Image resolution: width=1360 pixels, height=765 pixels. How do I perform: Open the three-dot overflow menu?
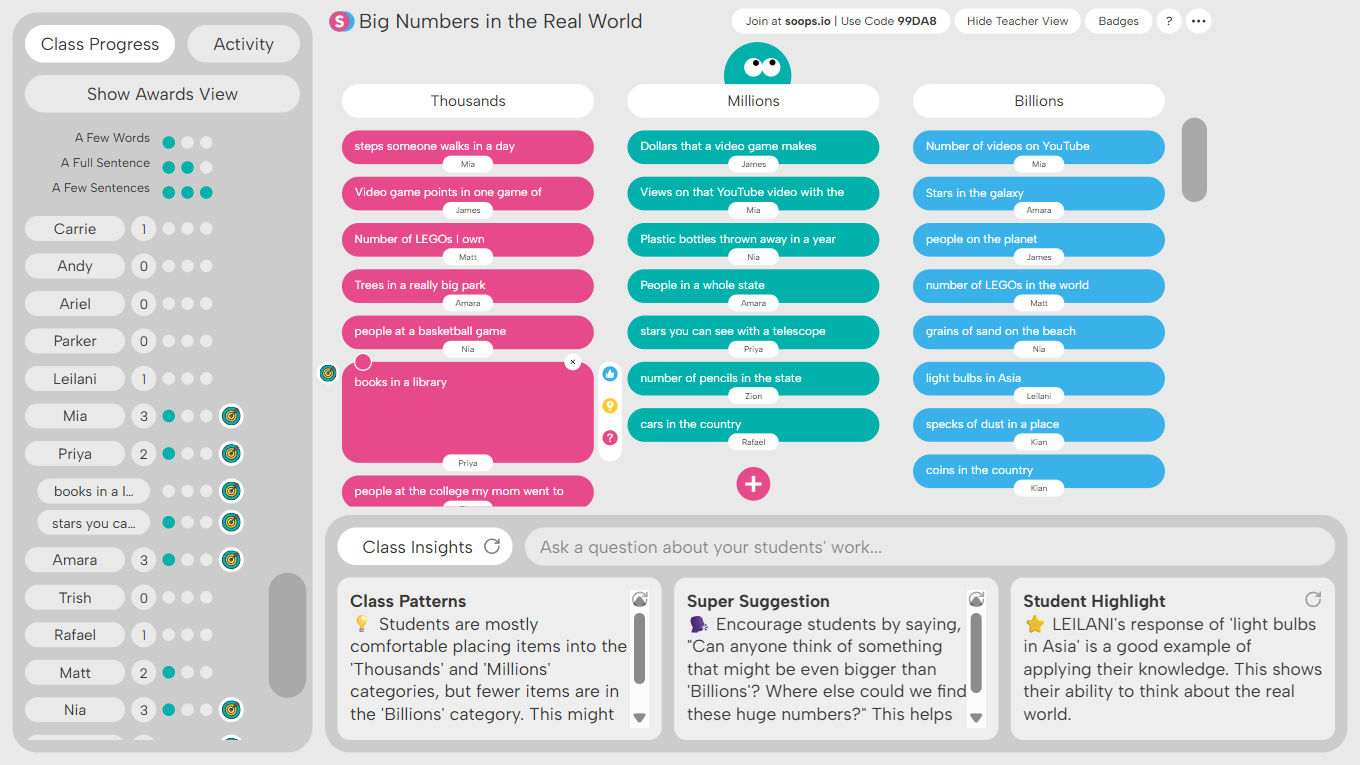pyautogui.click(x=1198, y=20)
